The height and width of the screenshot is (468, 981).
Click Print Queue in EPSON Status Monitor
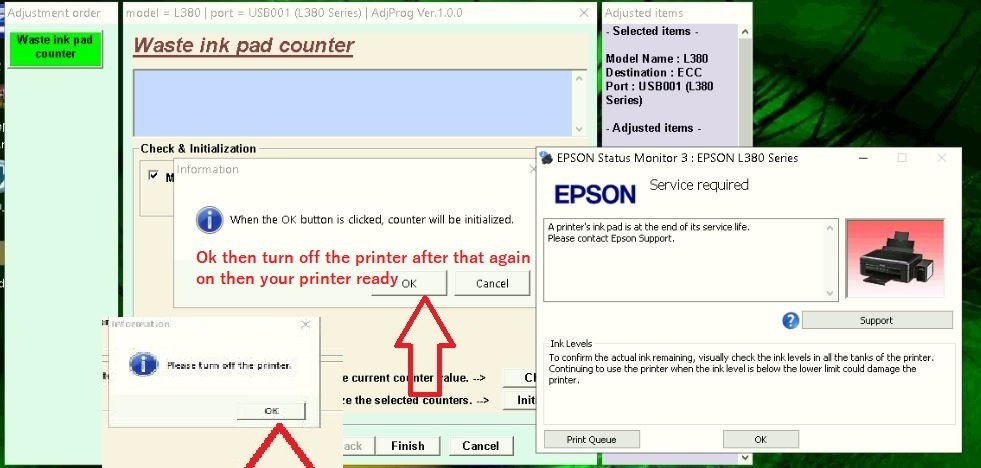[591, 439]
